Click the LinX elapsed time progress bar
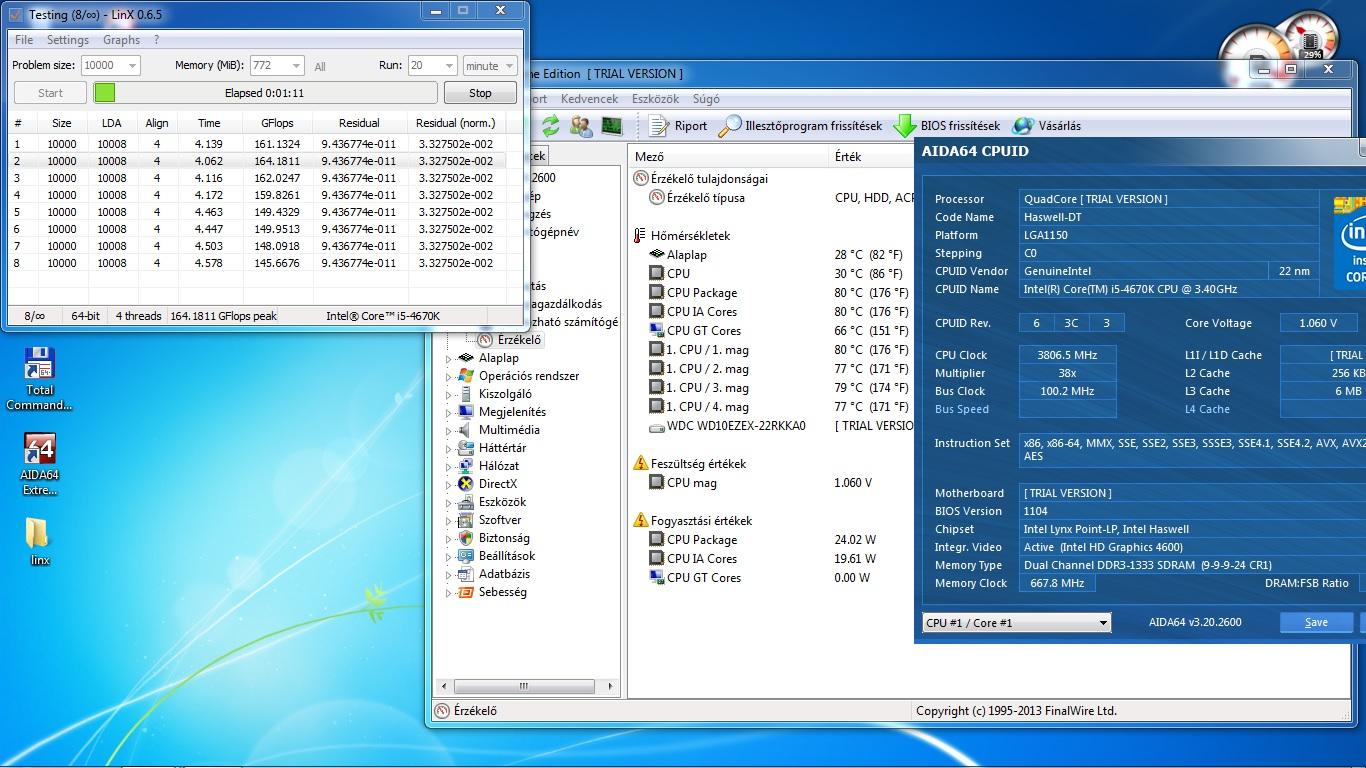The height and width of the screenshot is (768, 1366). [x=265, y=93]
